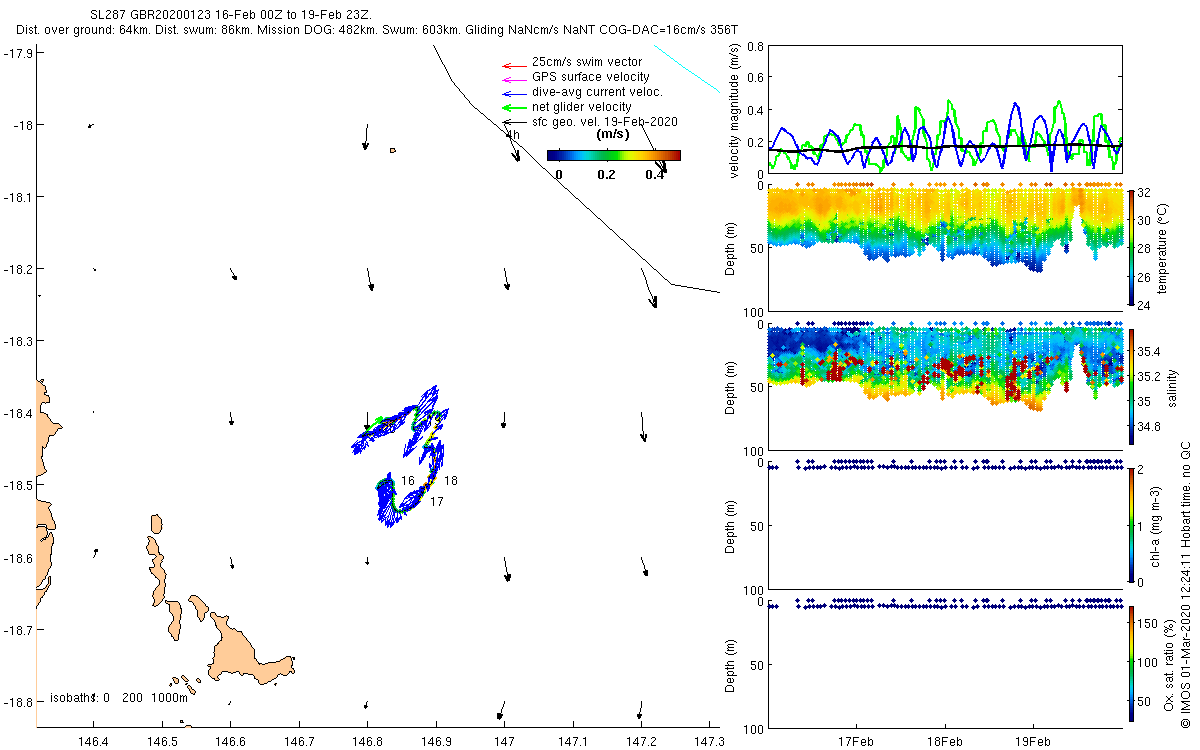Click the magenta GPS surface velocity legend arrow
The height and width of the screenshot is (750, 1200).
(513, 78)
